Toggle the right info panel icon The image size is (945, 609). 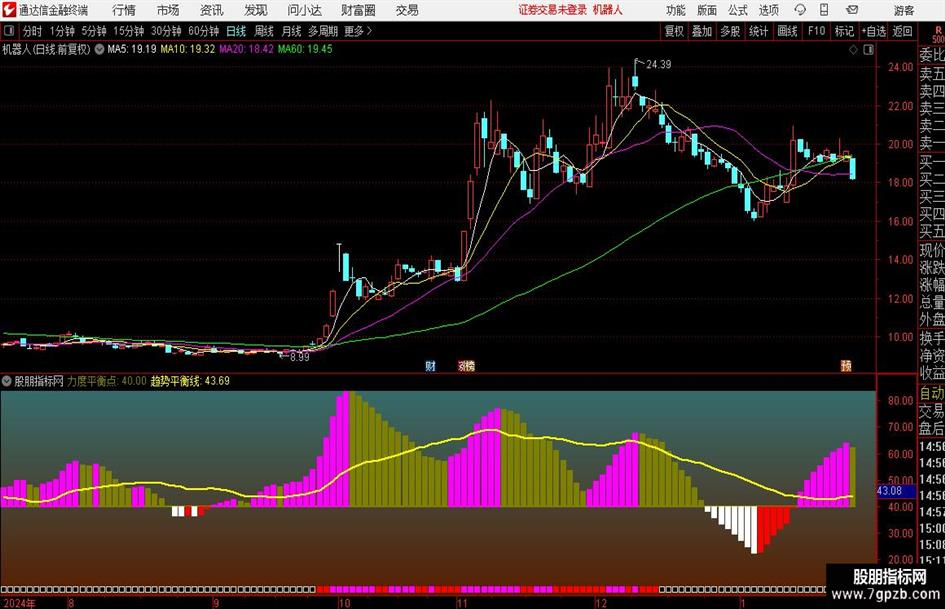pyautogui.click(x=868, y=50)
